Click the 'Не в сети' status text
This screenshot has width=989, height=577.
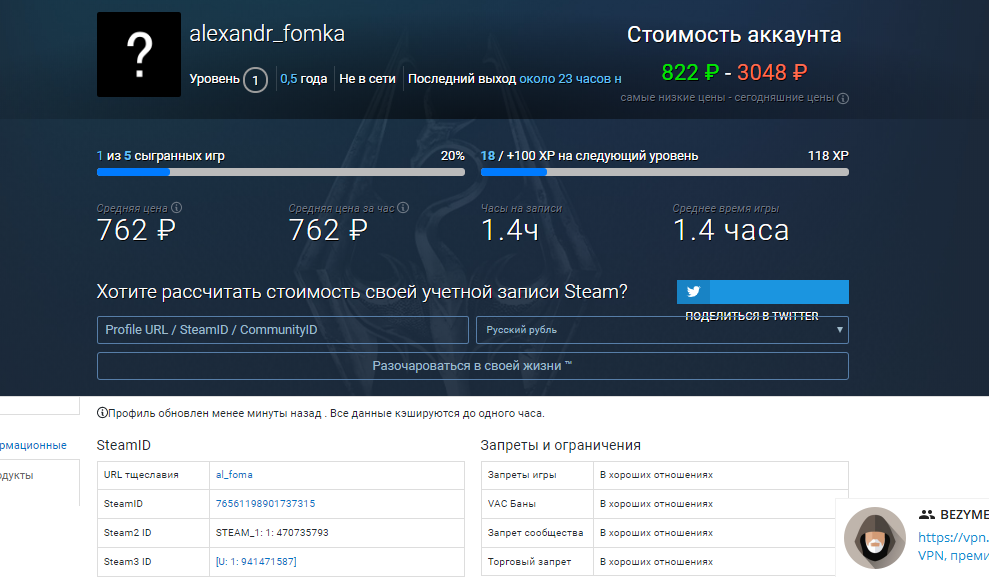tap(367, 79)
